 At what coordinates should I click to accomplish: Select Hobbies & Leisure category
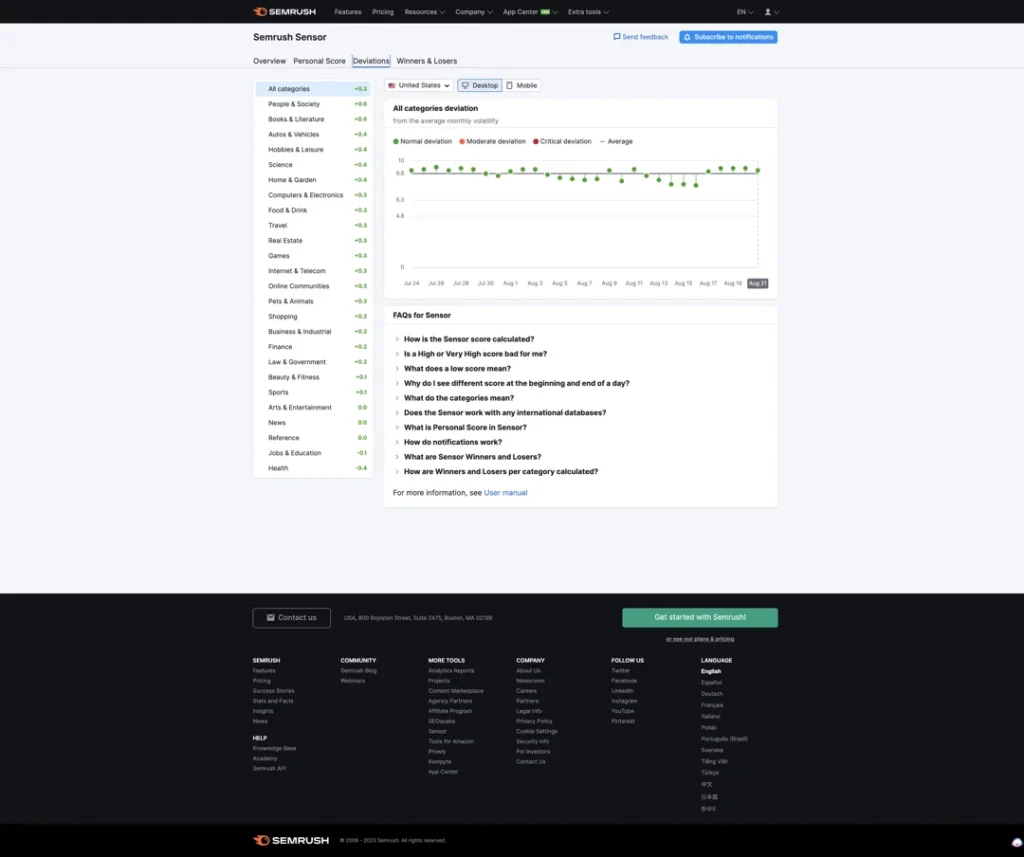pos(313,150)
